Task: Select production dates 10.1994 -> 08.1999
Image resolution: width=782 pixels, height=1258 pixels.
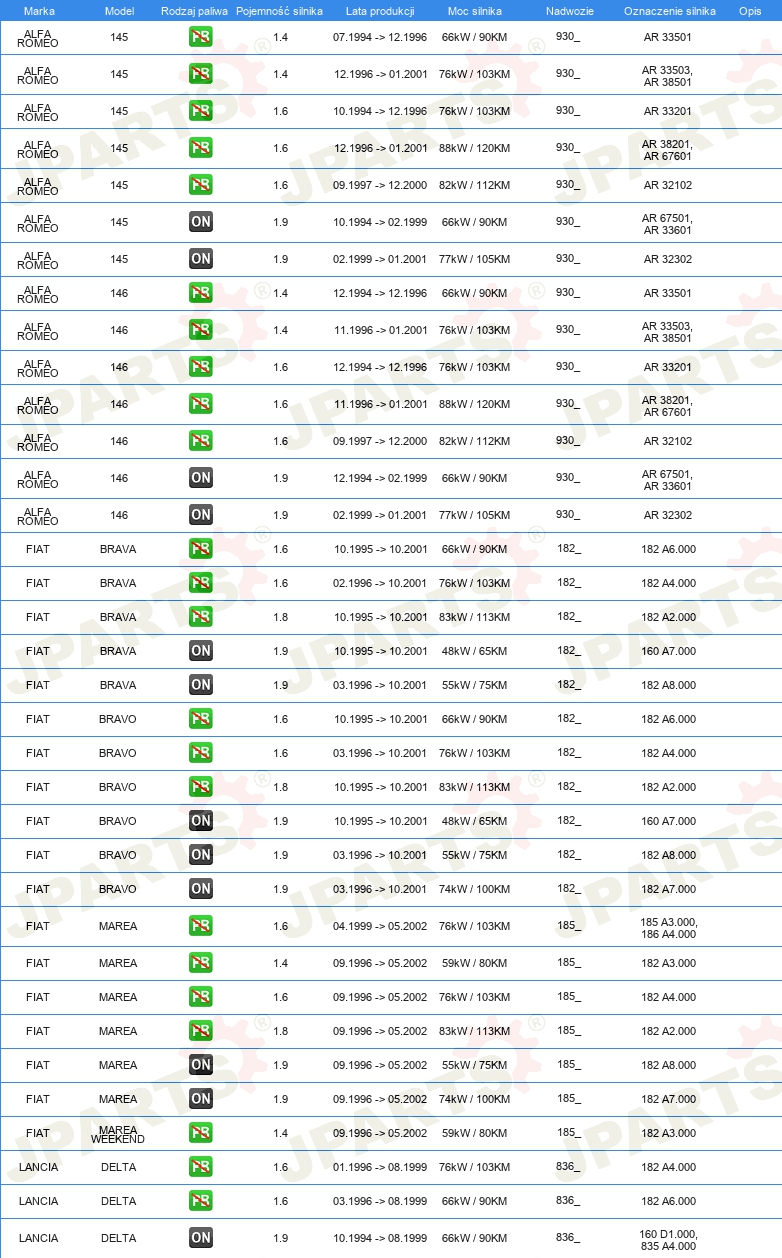Action: [380, 1238]
